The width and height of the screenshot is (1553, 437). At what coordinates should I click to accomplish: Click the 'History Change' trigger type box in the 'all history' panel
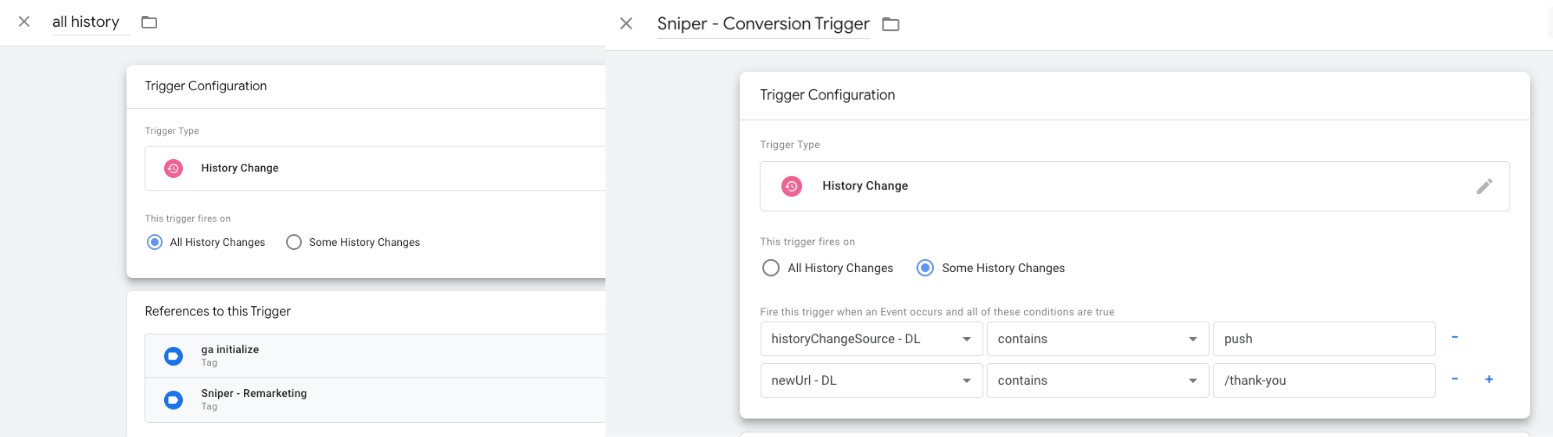375,168
